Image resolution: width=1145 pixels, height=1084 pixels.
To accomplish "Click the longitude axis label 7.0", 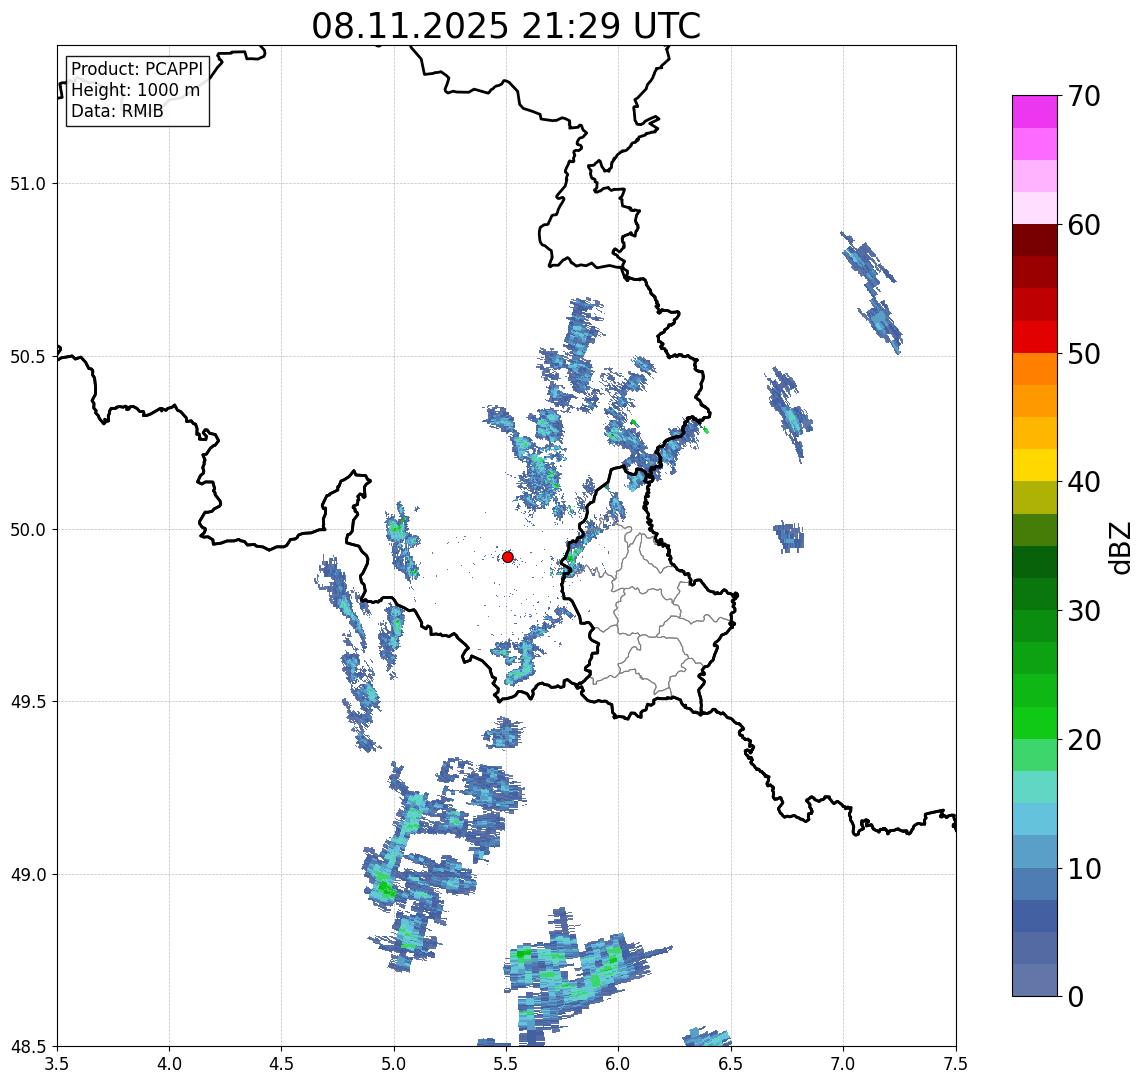I will pyautogui.click(x=844, y=1064).
